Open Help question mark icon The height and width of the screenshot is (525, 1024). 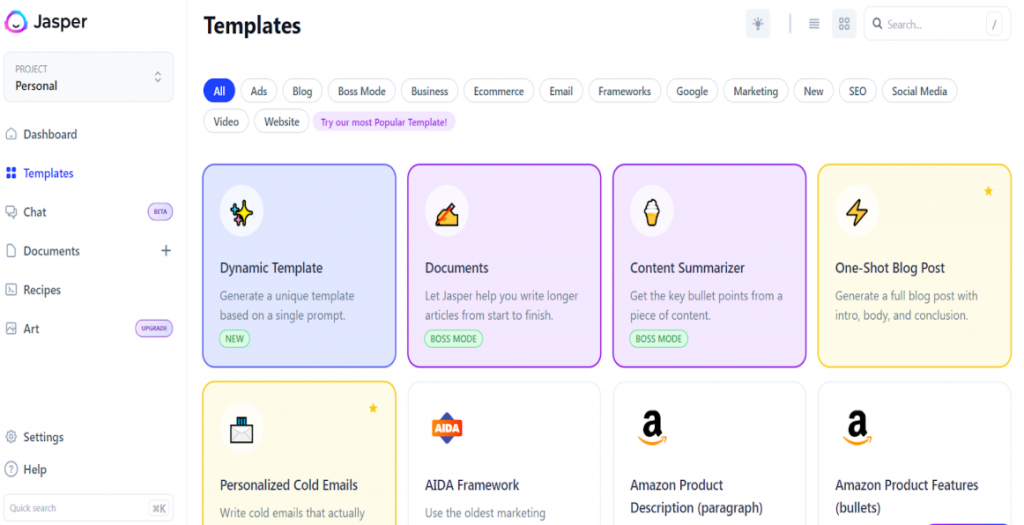(11, 469)
